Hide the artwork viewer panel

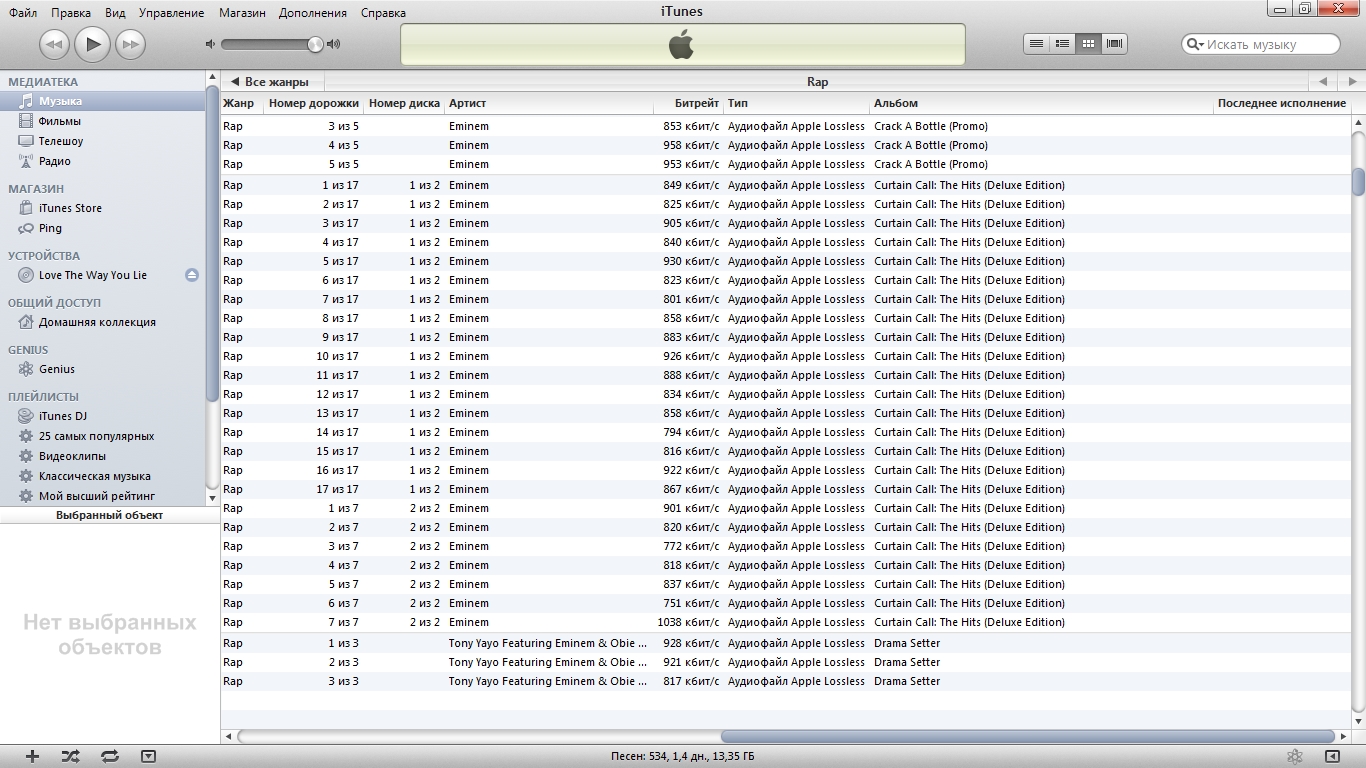(148, 757)
